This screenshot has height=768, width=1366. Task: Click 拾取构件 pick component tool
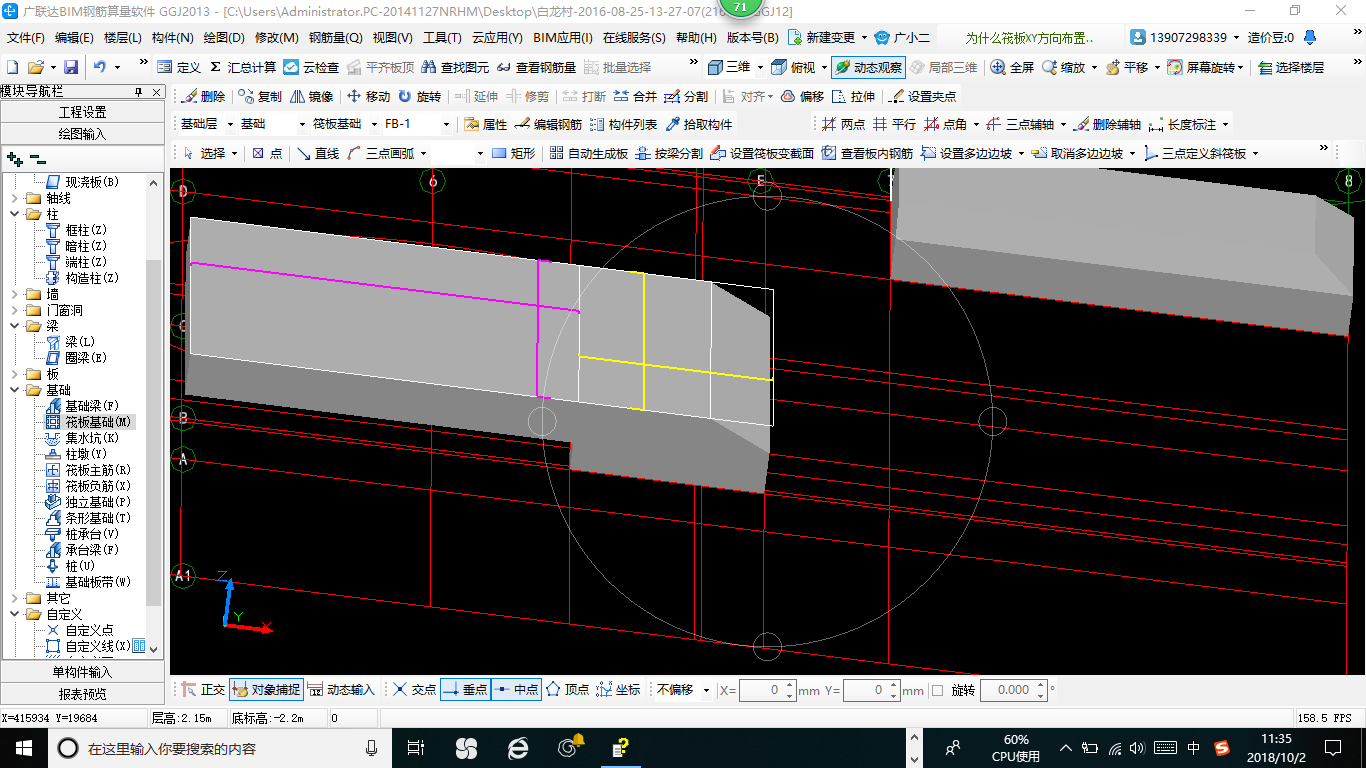coord(699,125)
